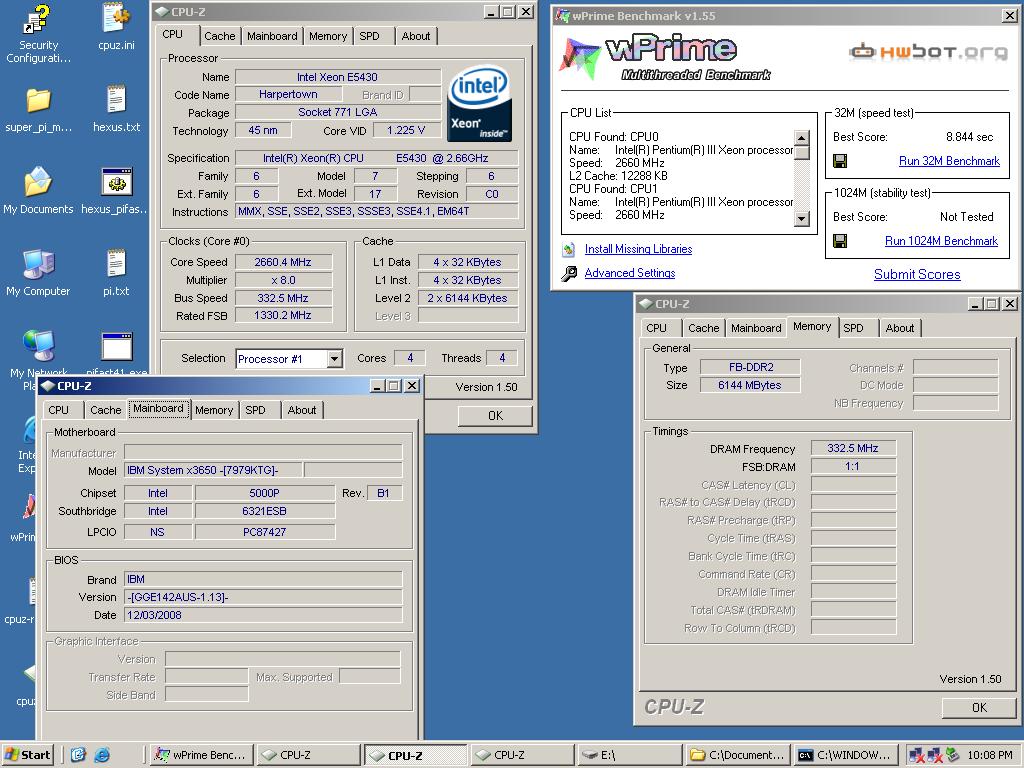Viewport: 1024px width, 768px height.
Task: Open the My Network Places icon
Action: (x=38, y=346)
